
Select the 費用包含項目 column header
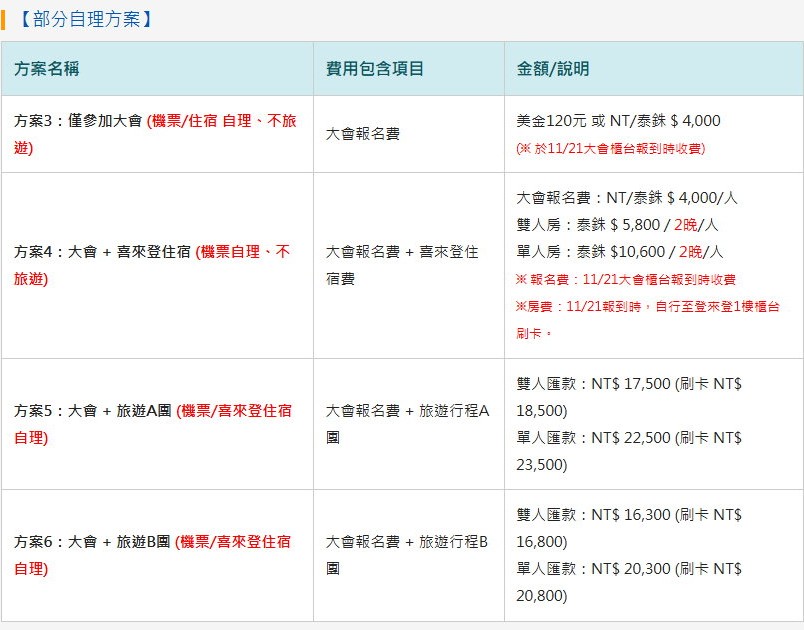(375, 69)
